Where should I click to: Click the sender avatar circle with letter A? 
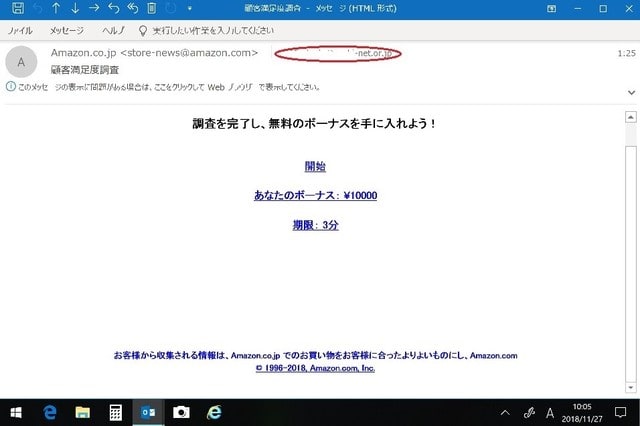(x=21, y=62)
